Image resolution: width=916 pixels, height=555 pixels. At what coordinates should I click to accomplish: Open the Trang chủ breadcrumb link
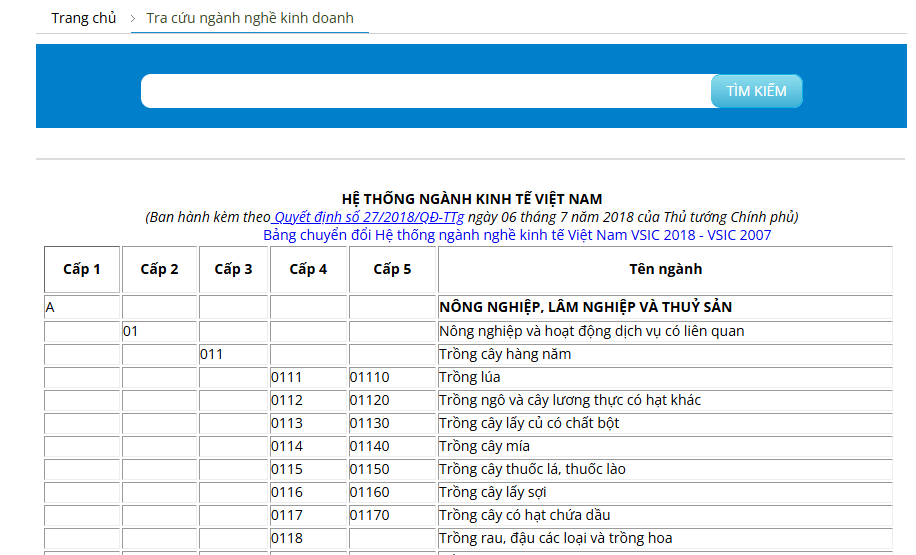(x=84, y=18)
